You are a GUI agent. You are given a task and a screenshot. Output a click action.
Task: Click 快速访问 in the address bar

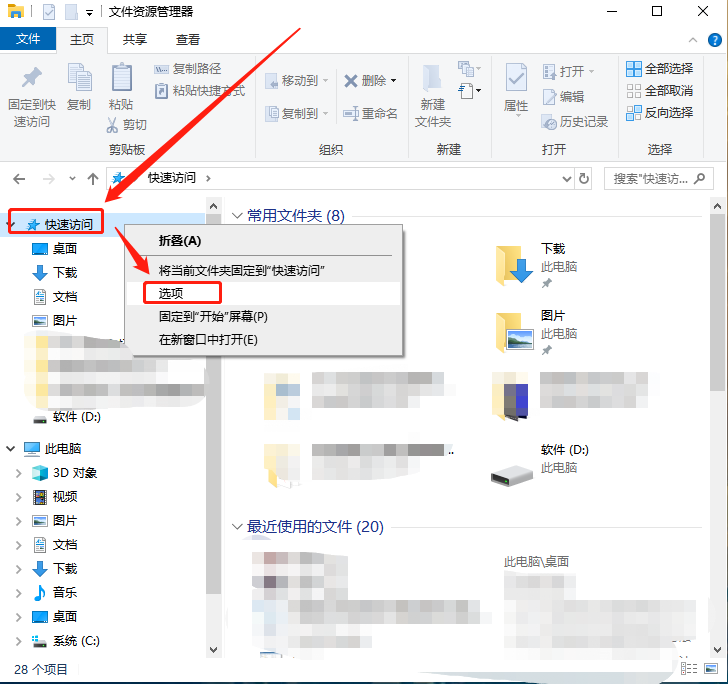pos(172,178)
